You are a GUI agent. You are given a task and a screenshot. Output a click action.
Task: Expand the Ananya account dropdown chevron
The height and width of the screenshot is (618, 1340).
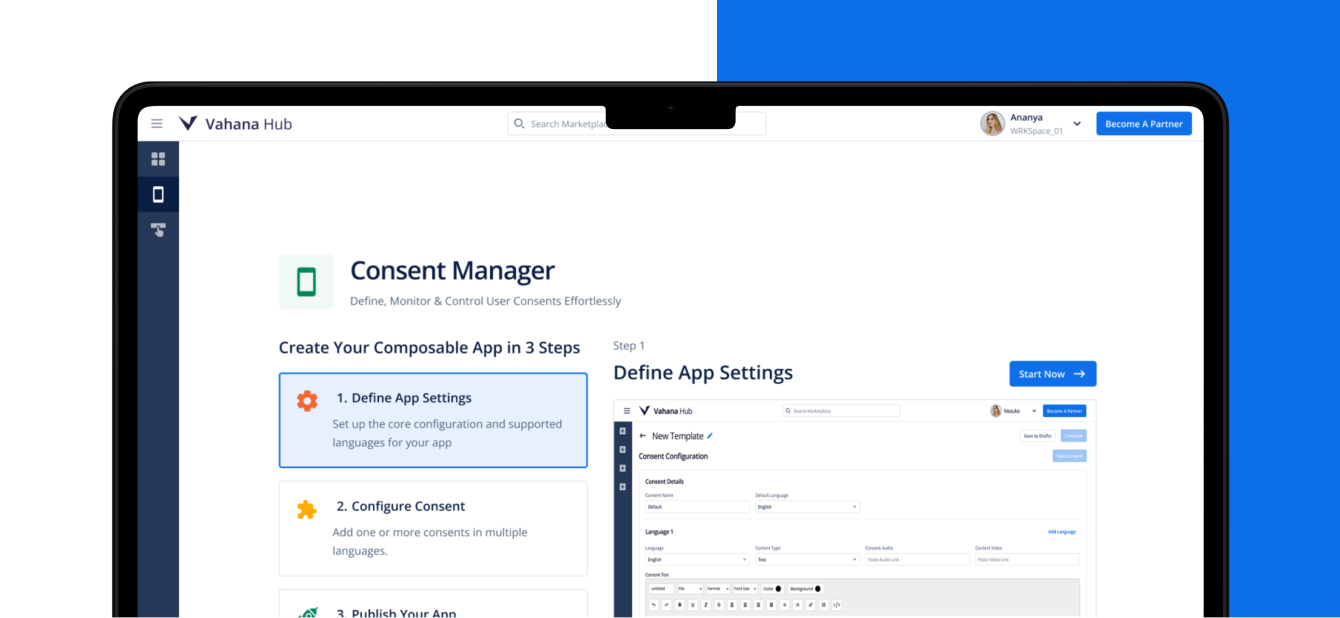(1077, 124)
